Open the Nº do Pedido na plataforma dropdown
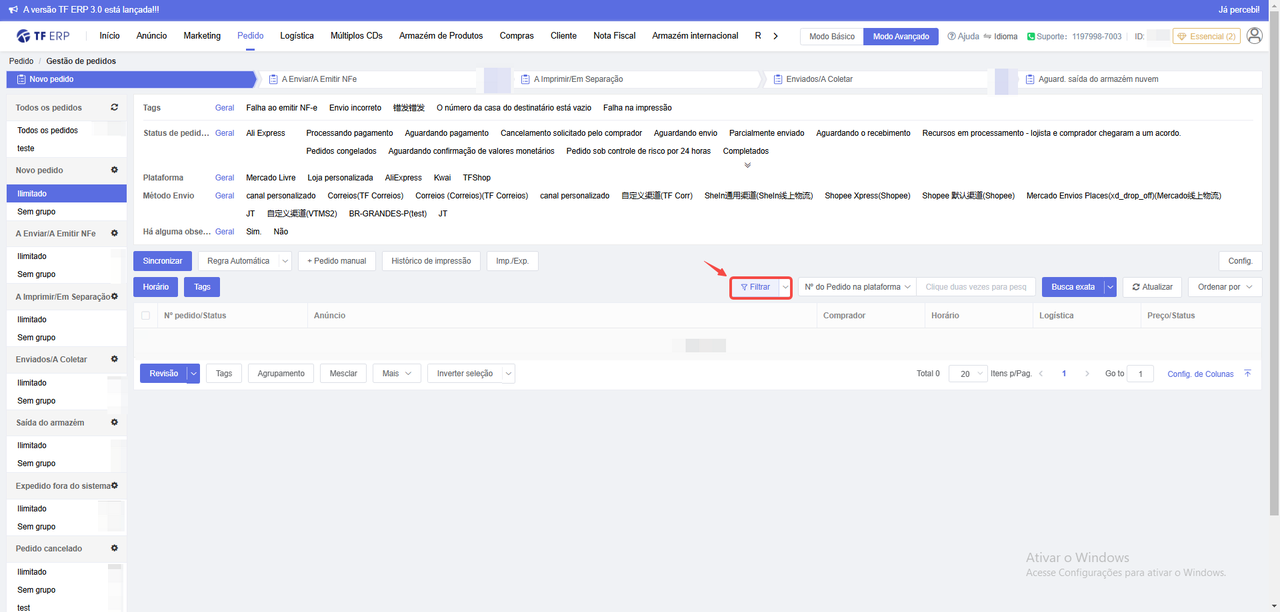1280x612 pixels. coord(857,287)
